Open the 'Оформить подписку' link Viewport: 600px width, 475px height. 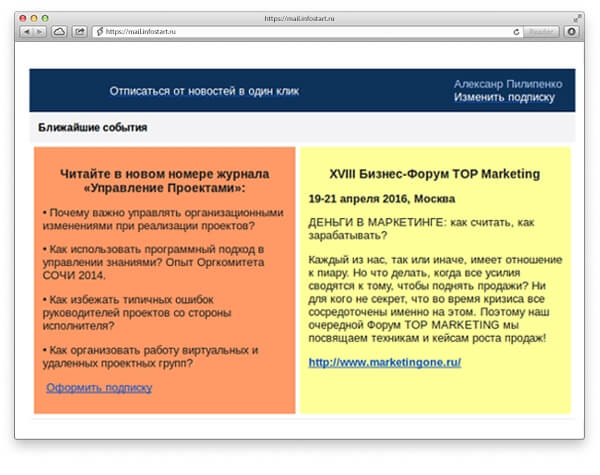(99, 388)
